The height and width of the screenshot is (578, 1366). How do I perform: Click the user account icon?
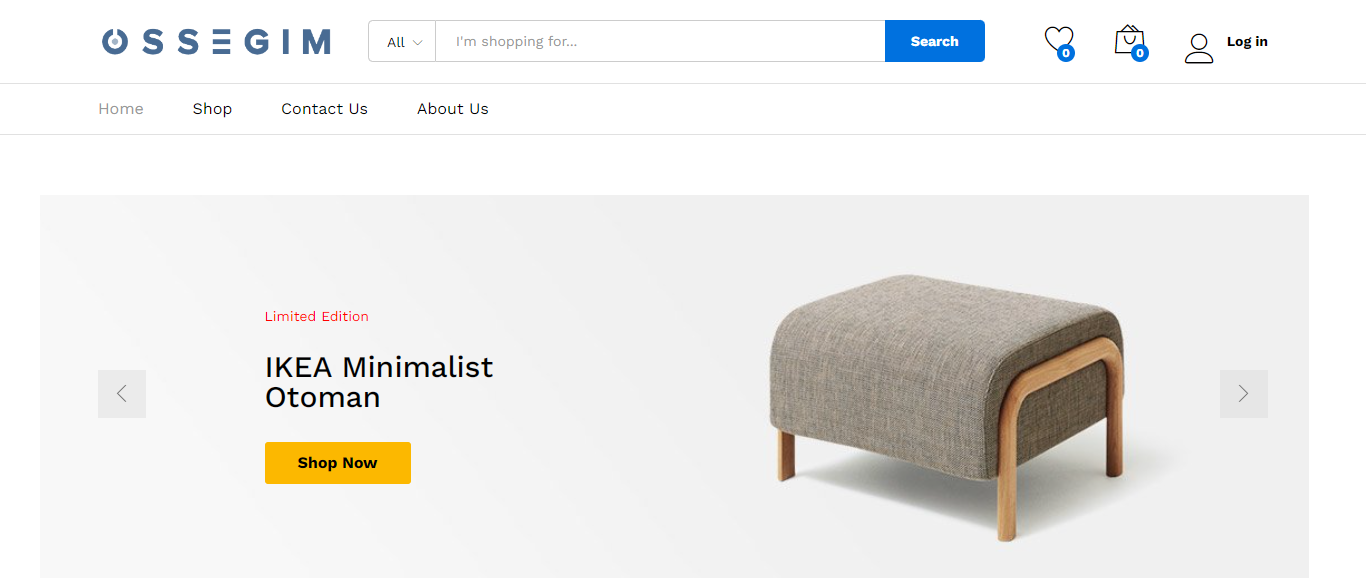[x=1198, y=48]
